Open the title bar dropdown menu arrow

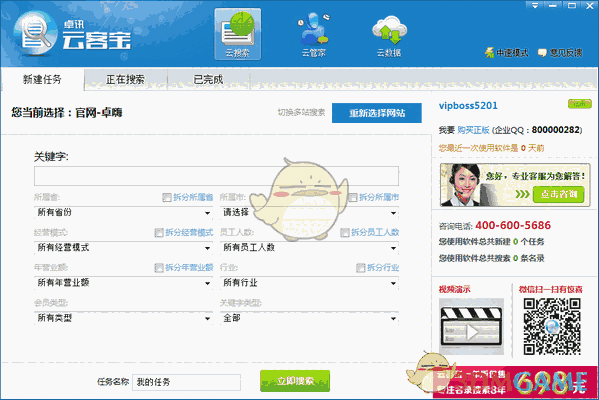[x=535, y=5]
